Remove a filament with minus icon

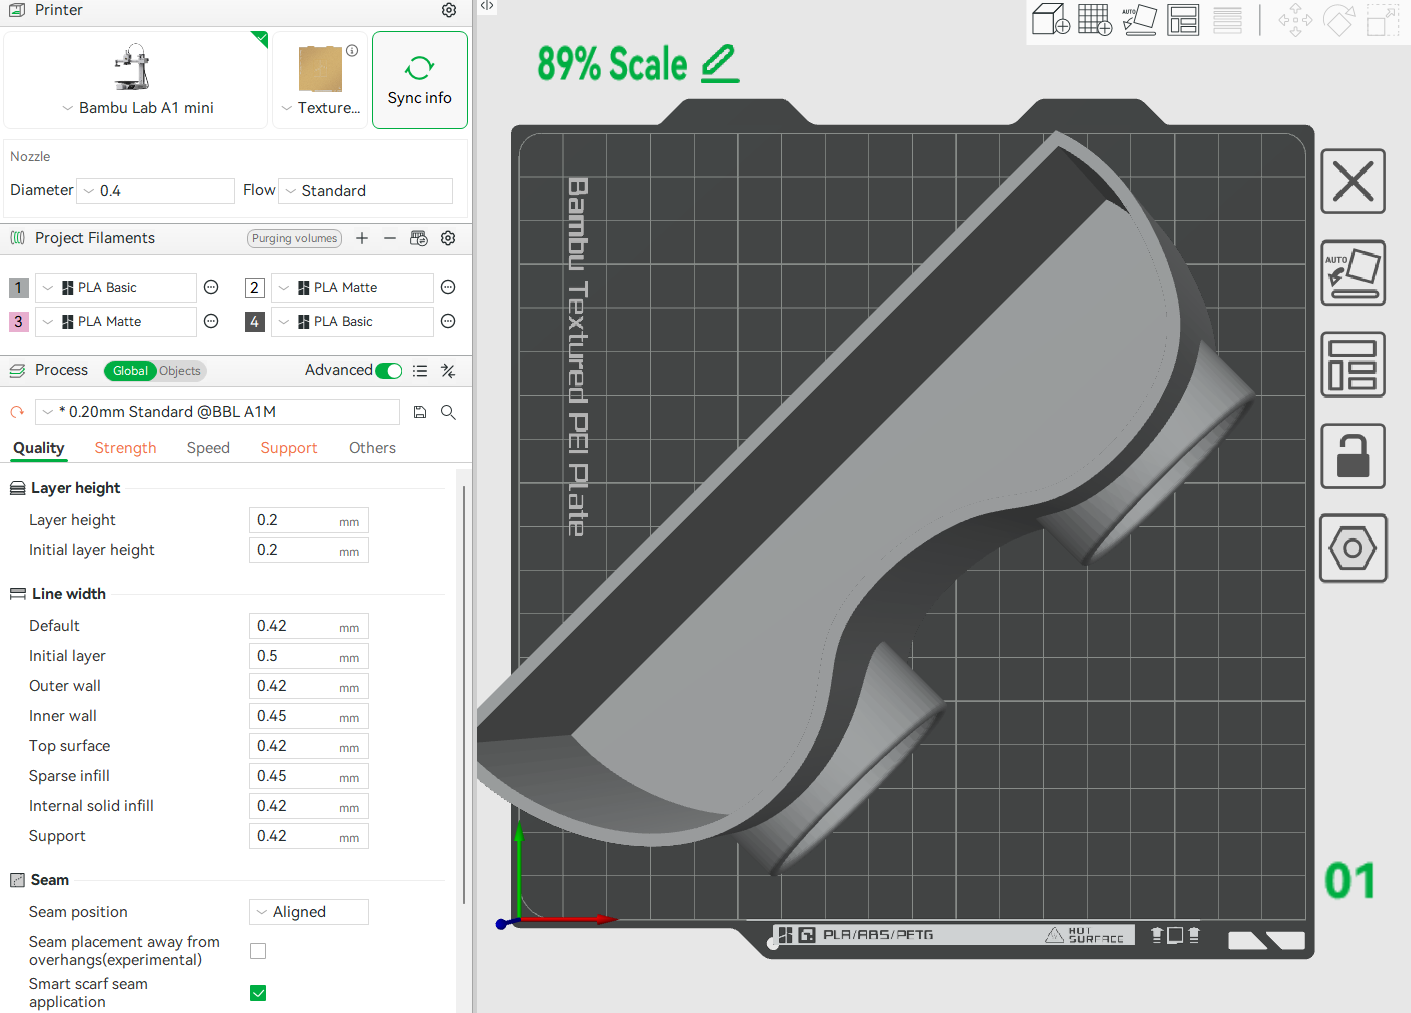point(390,238)
